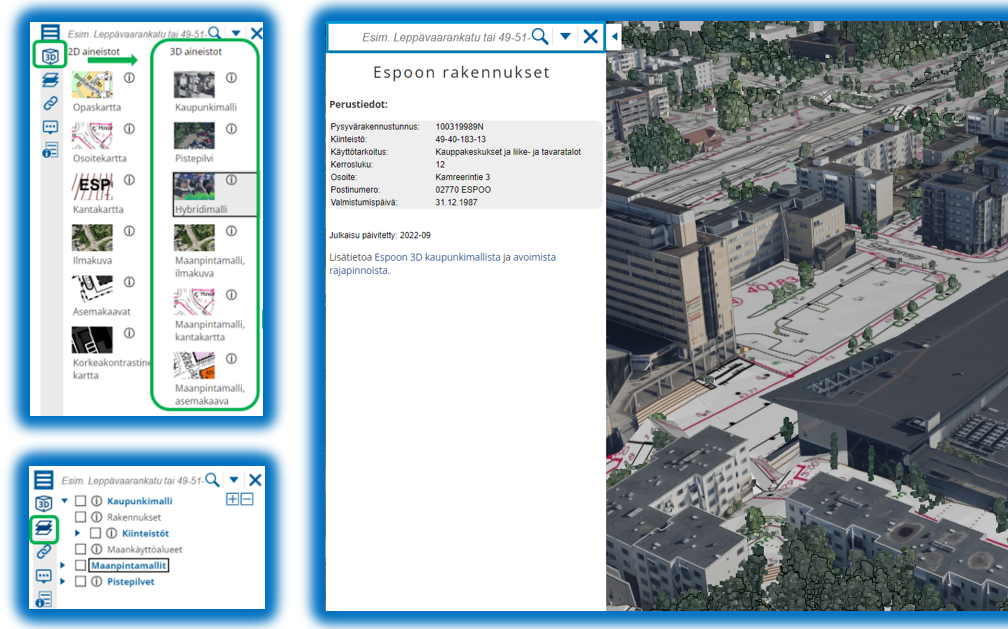
Task: Open the dropdown arrow beside search in the info panel
Action: 565,36
